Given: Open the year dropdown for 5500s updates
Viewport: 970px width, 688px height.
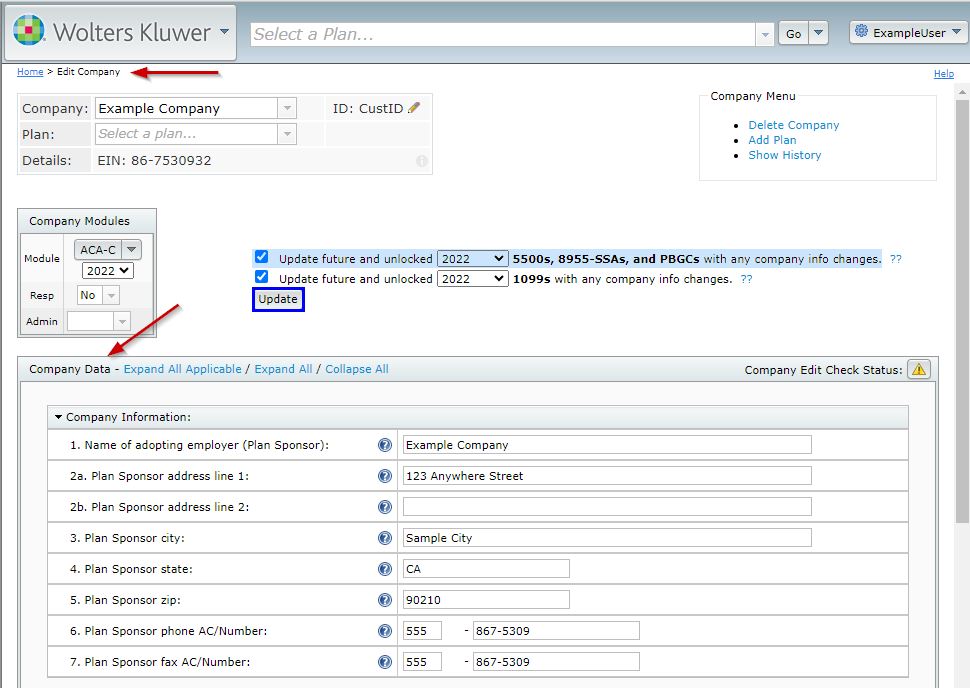Looking at the screenshot, I should (x=473, y=259).
